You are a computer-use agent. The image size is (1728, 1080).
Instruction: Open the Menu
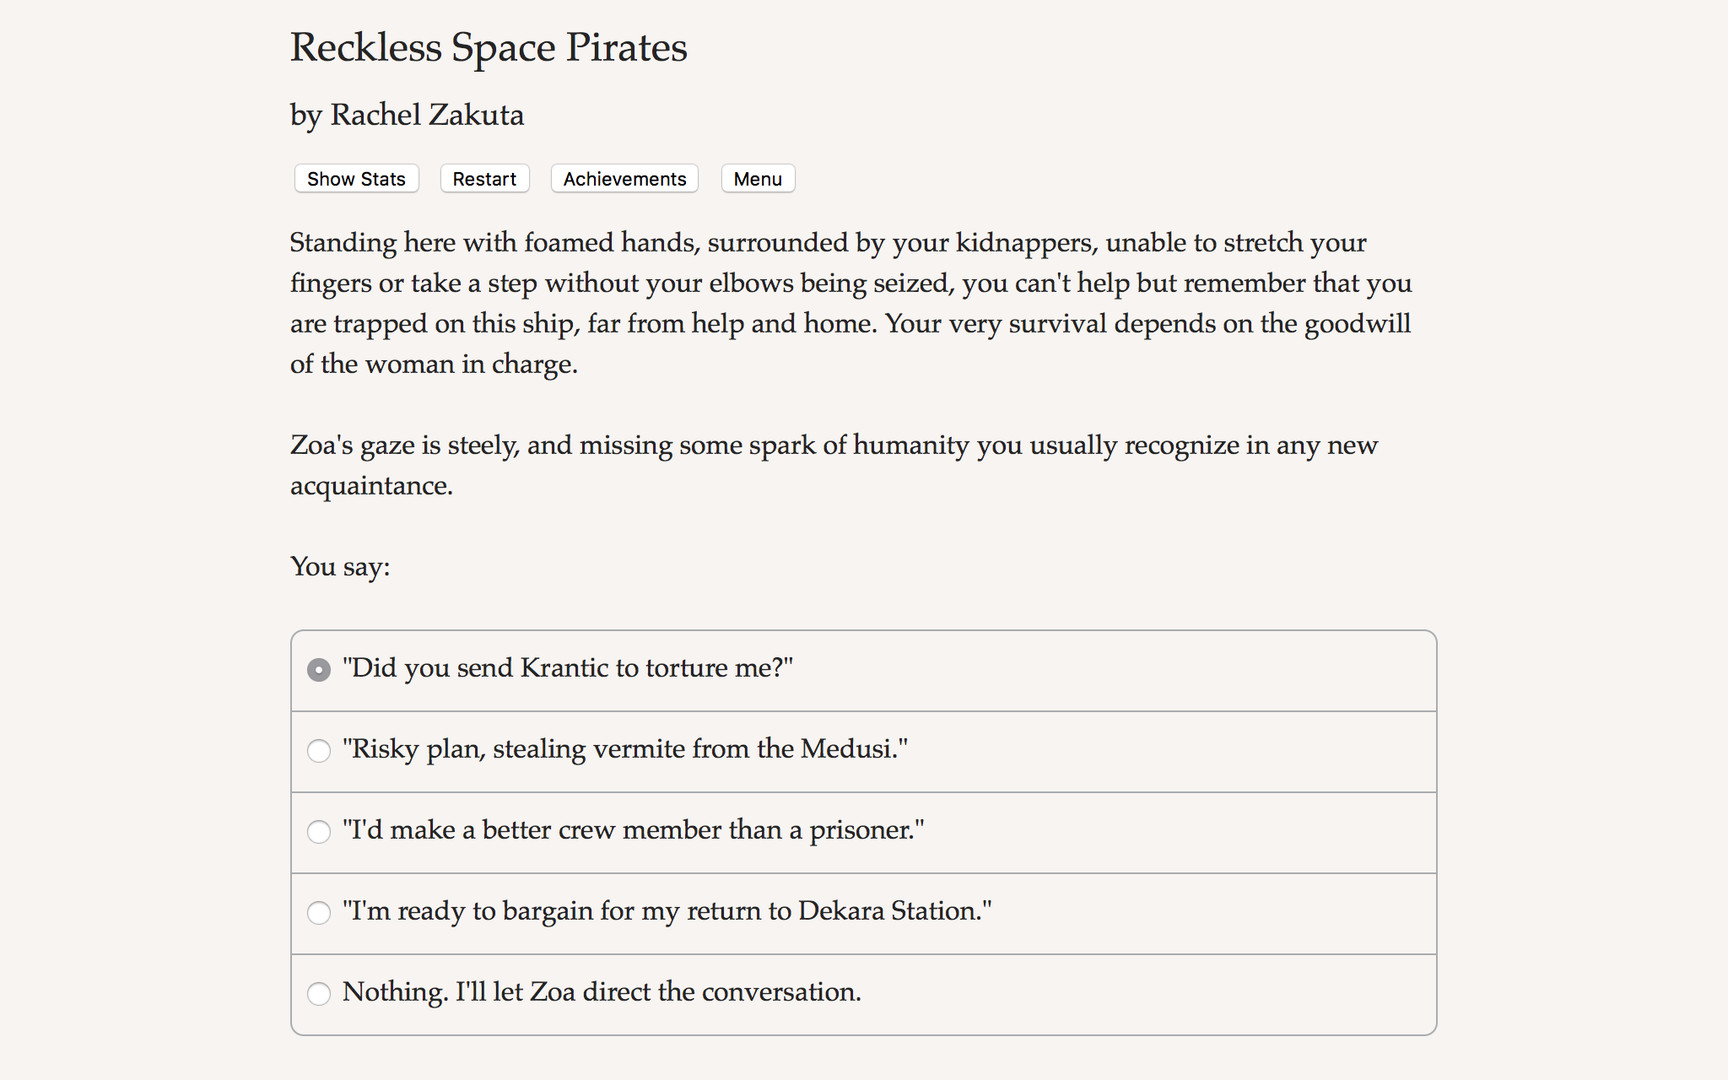pos(757,178)
